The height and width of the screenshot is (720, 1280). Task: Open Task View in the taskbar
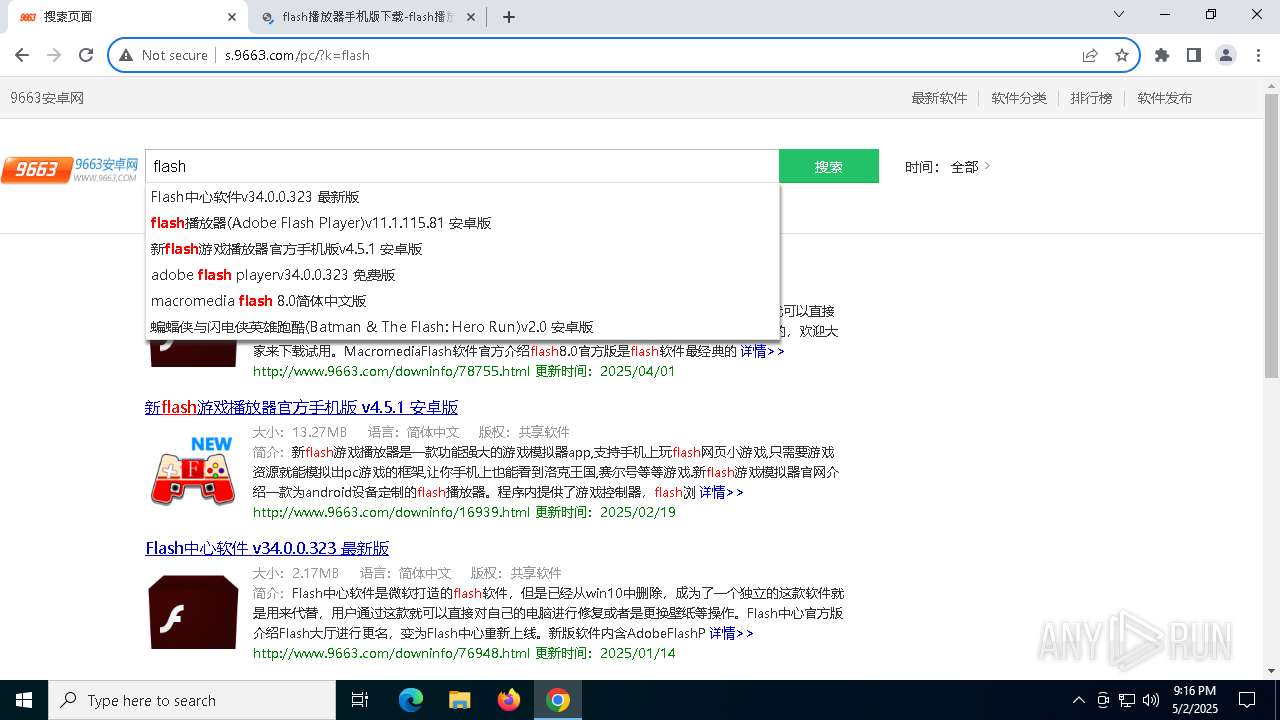coord(361,700)
